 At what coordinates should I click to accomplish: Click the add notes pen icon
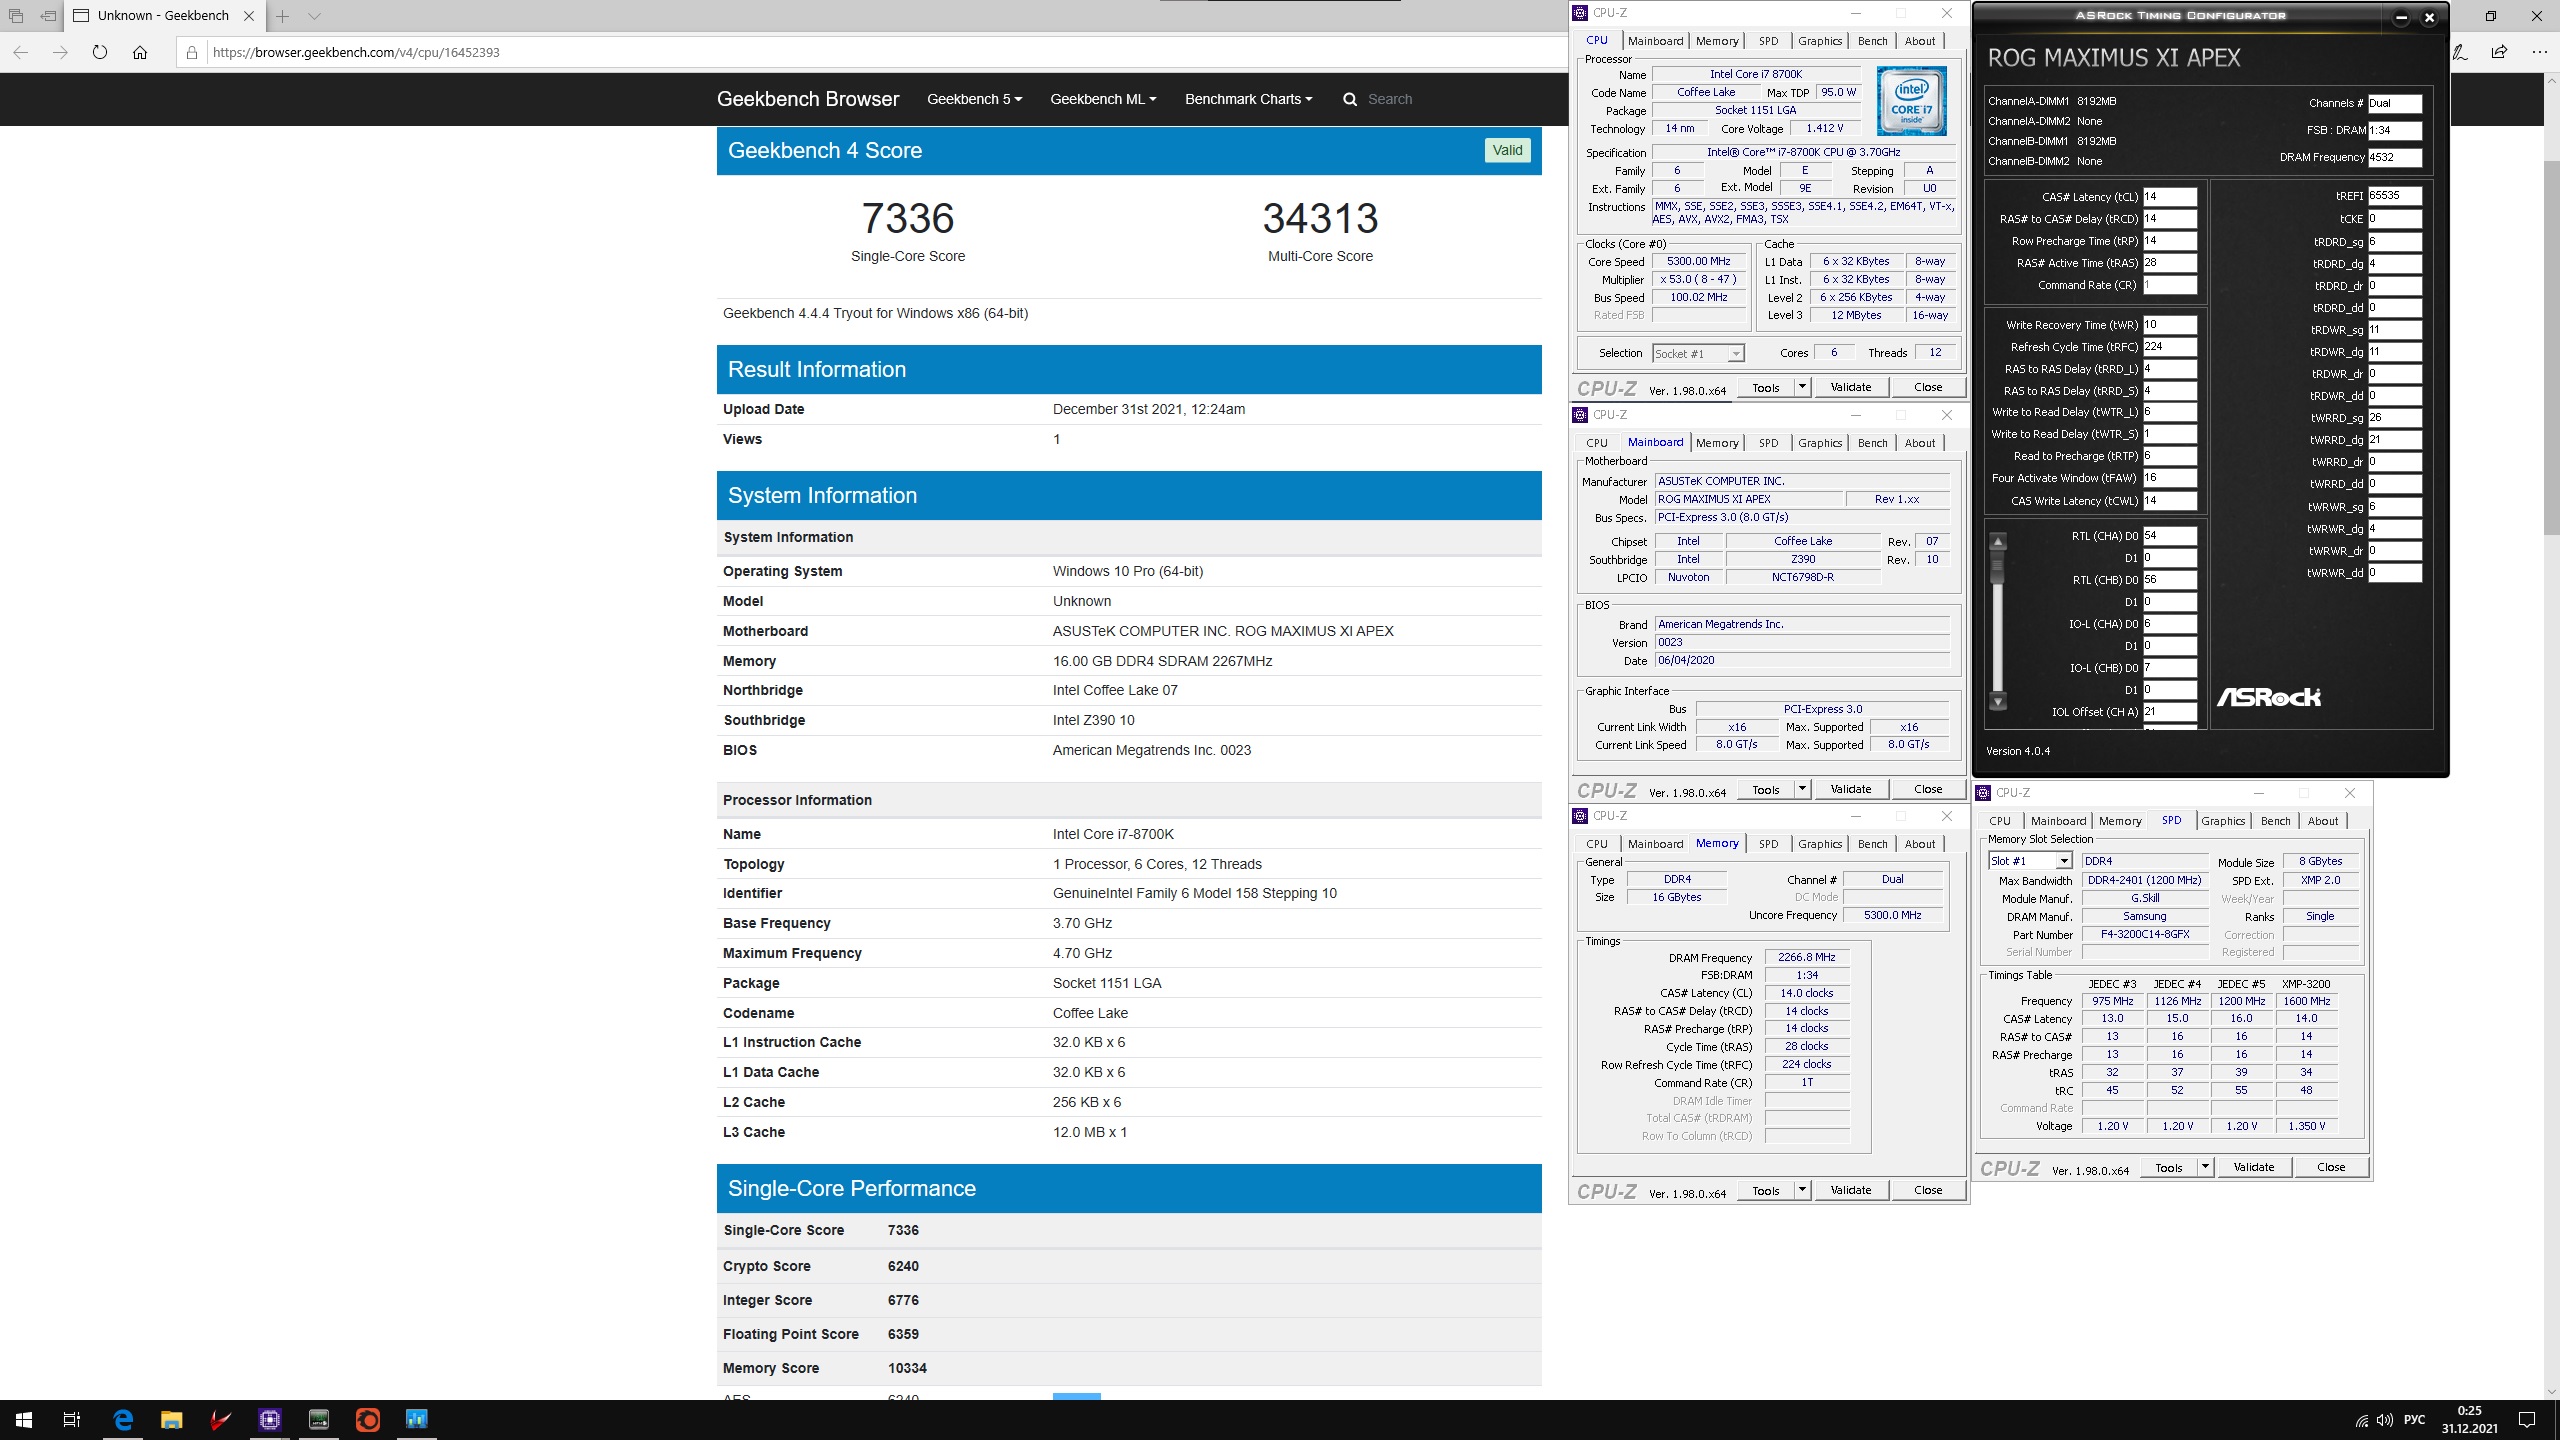[2459, 52]
